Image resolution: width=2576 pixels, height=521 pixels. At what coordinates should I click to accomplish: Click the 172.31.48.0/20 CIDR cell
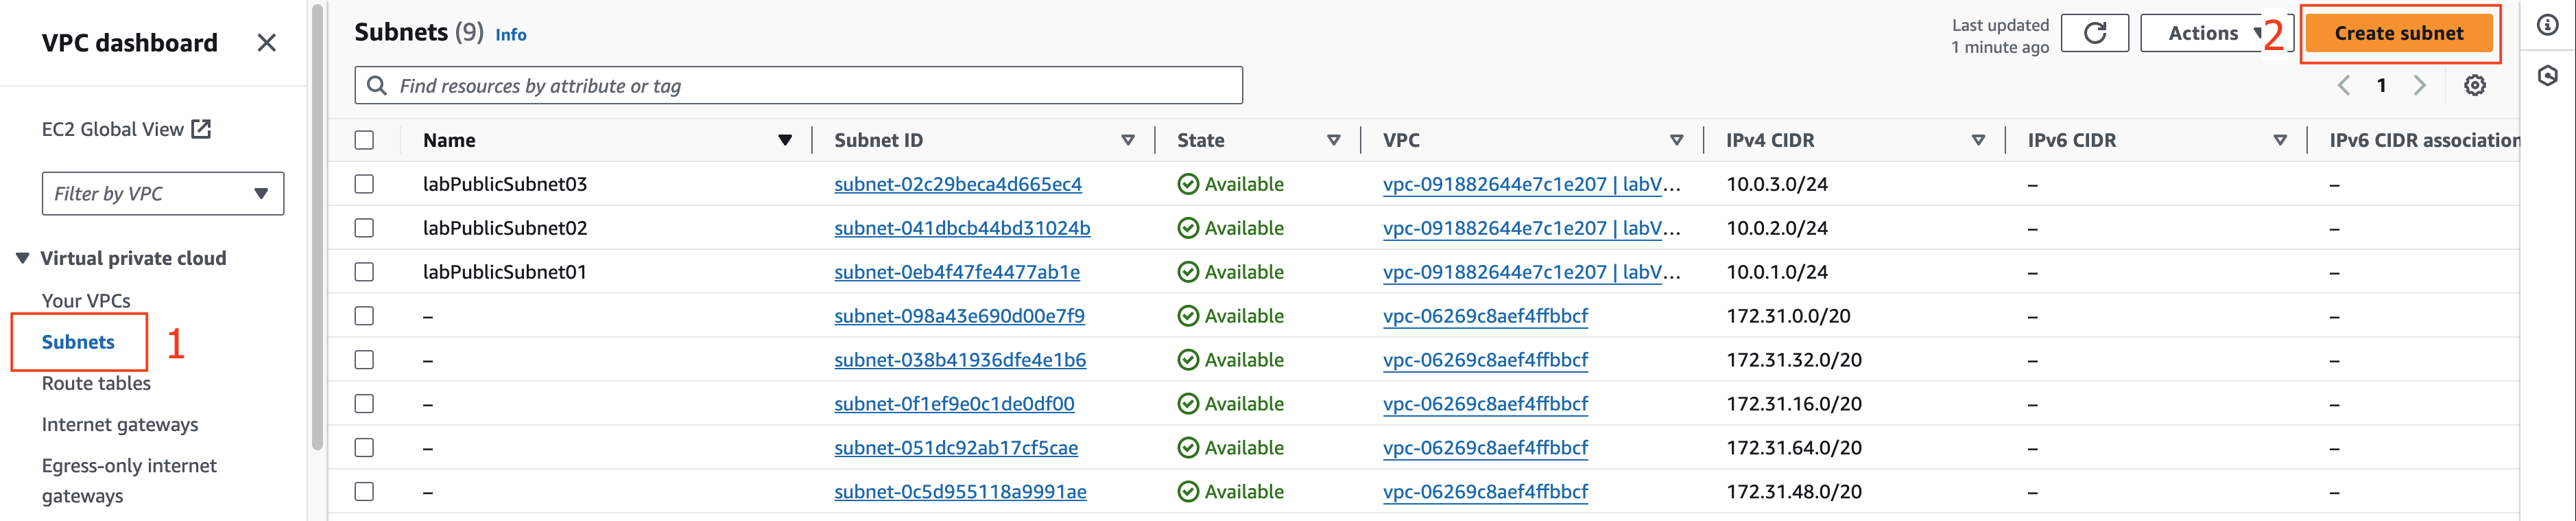1794,492
